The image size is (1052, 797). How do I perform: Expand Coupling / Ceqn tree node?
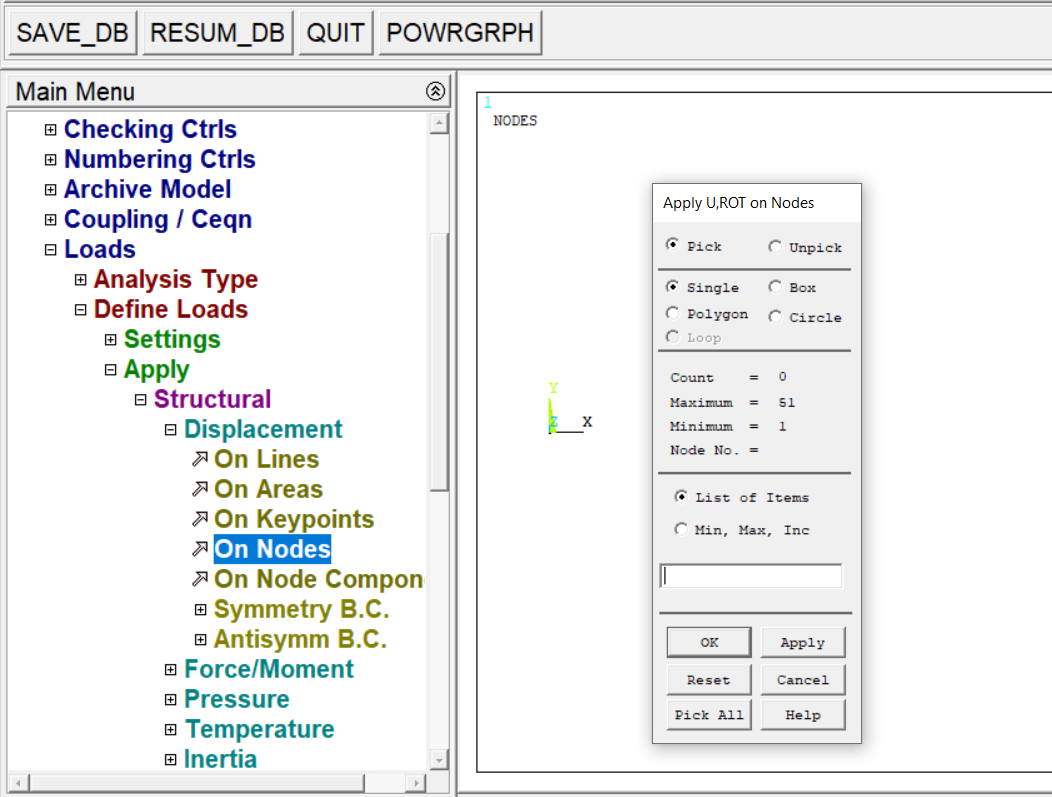coord(50,219)
